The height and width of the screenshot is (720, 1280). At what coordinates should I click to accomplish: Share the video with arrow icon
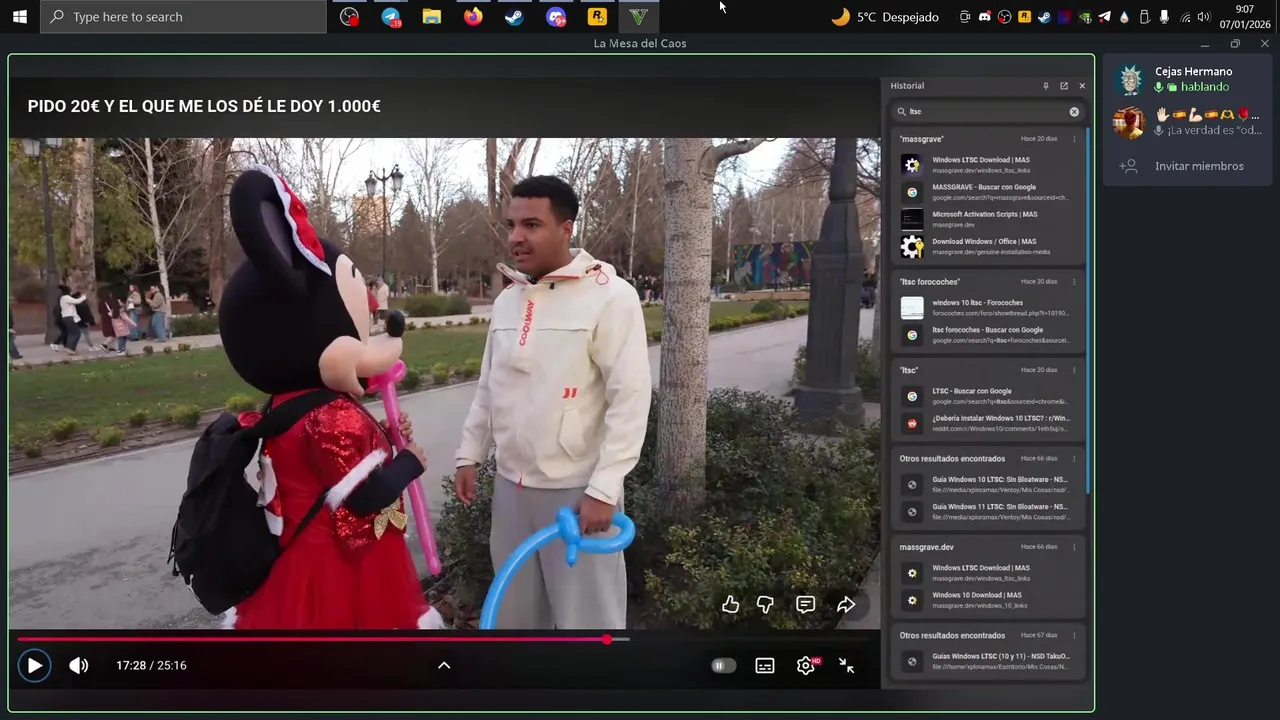point(846,604)
